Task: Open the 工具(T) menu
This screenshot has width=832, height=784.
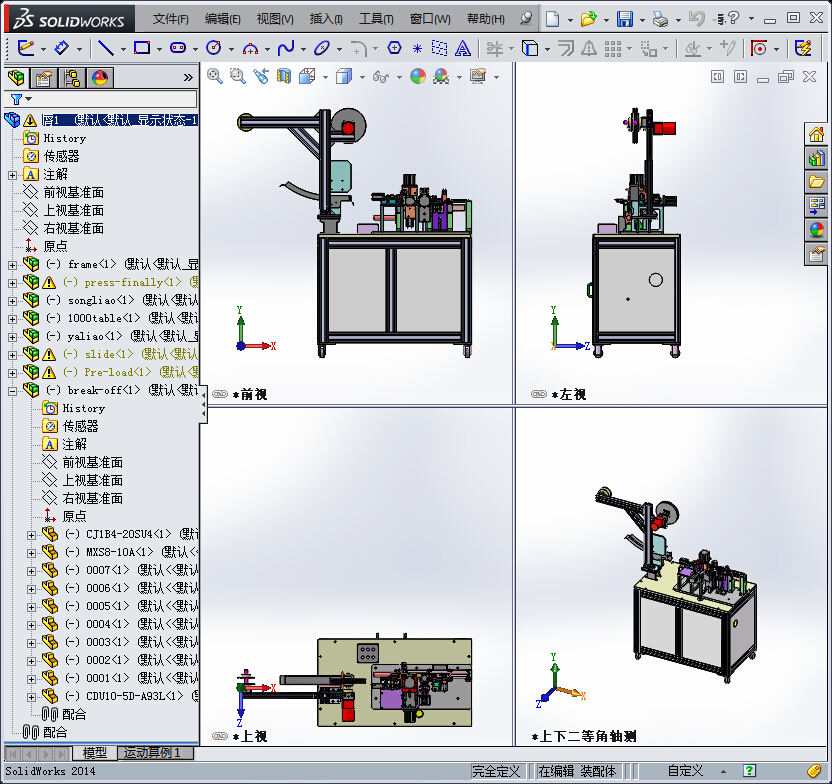Action: tap(376, 19)
